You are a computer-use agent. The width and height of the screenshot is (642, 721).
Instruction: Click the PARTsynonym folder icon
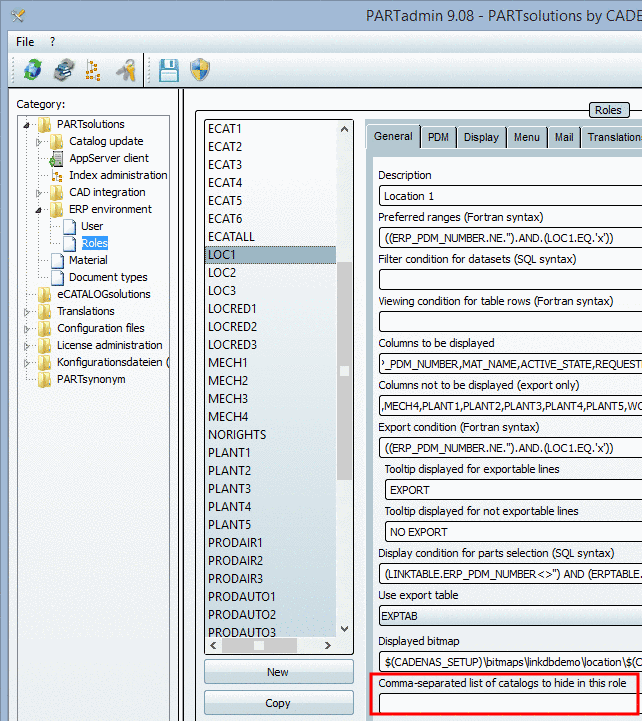45,380
